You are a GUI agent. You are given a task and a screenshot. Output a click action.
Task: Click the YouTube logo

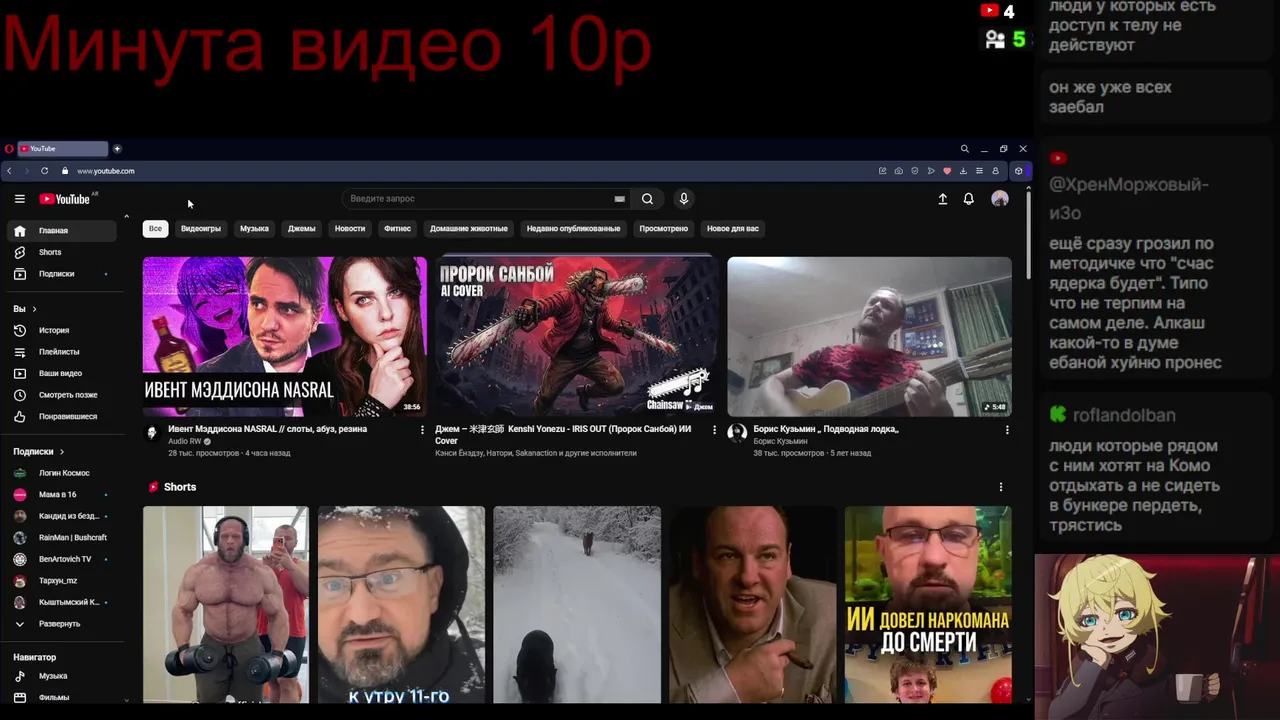point(65,199)
